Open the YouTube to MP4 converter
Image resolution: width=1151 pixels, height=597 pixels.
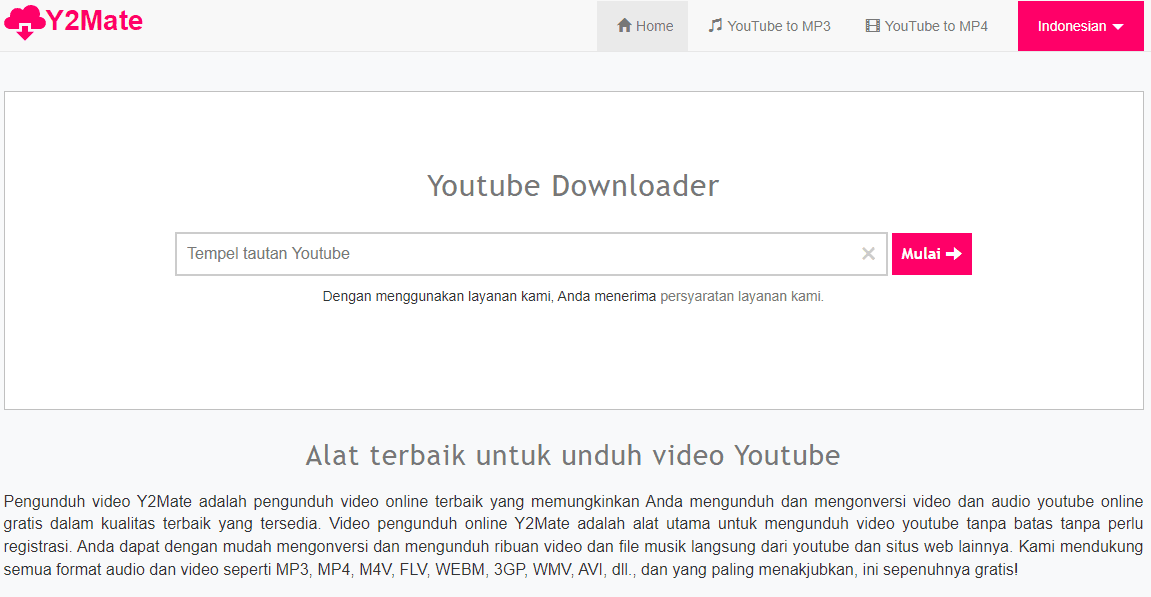tap(926, 26)
